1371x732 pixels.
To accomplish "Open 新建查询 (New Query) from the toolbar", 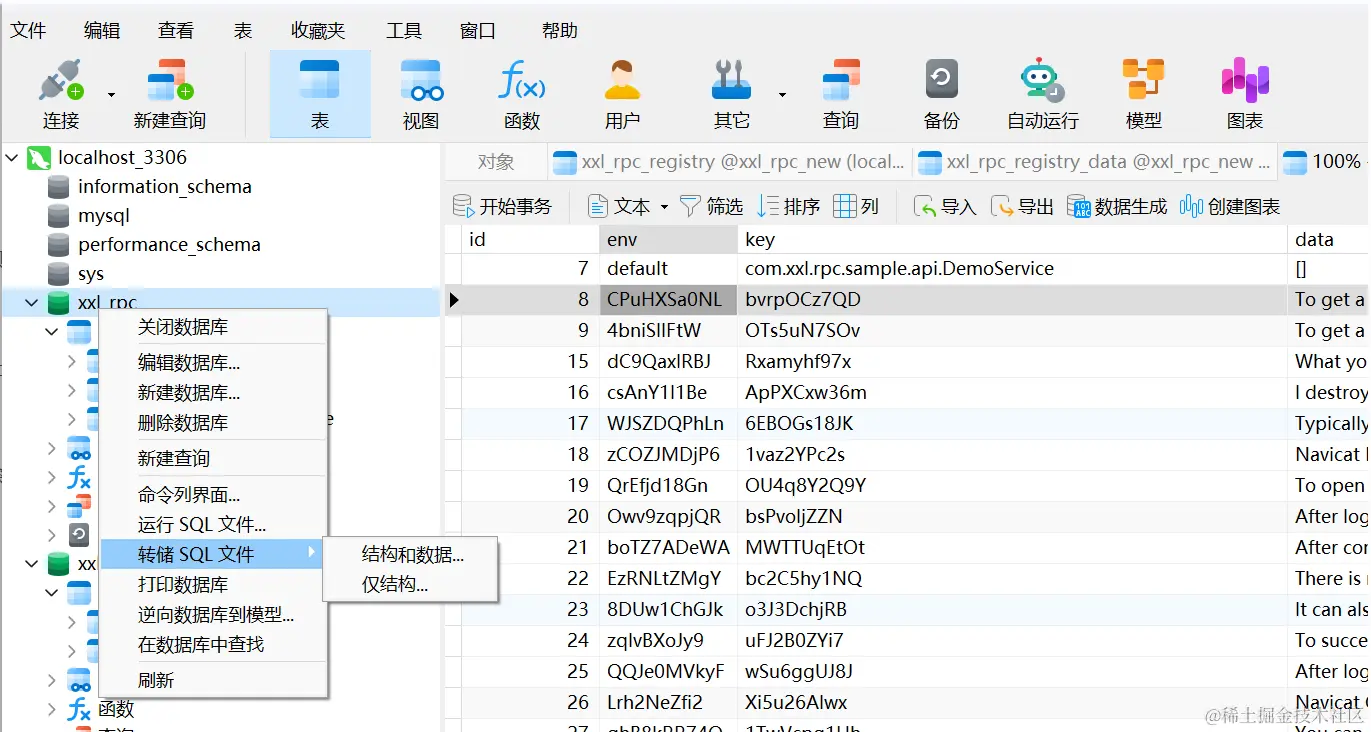I will coord(169,93).
